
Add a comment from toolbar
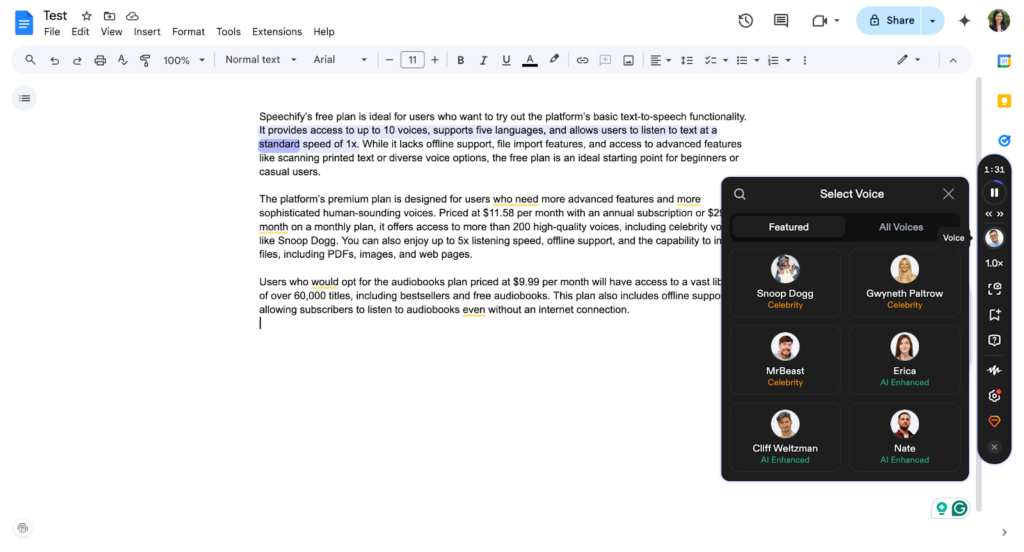click(605, 60)
